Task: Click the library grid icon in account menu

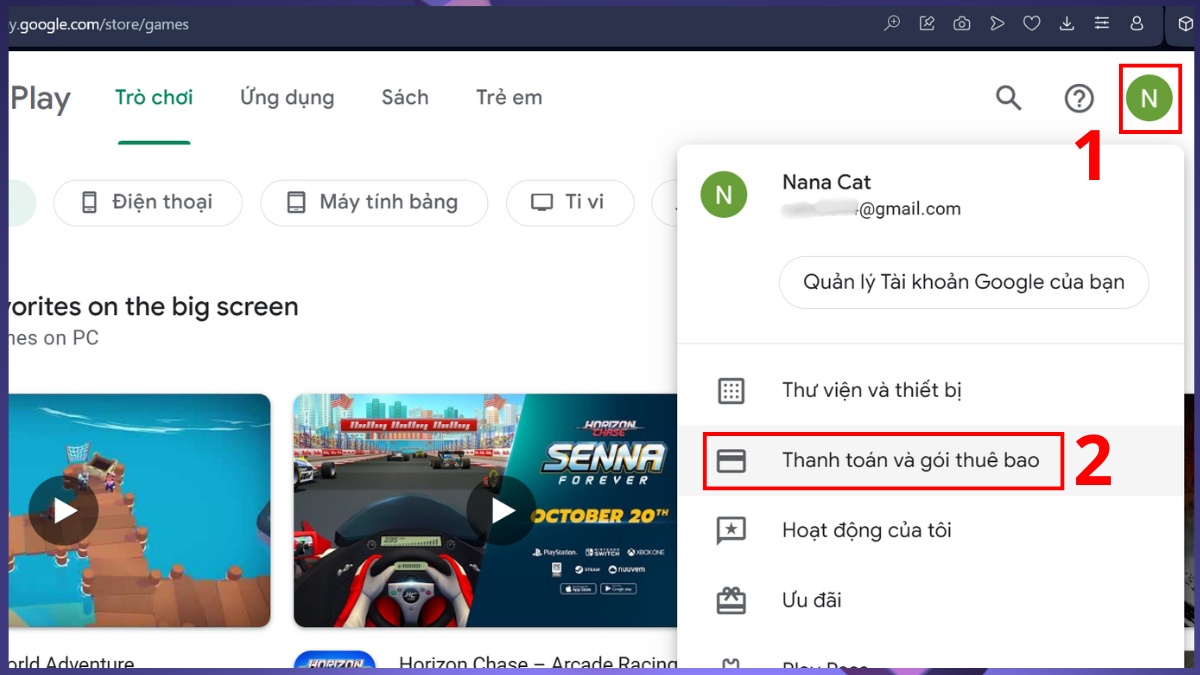Action: [732, 390]
